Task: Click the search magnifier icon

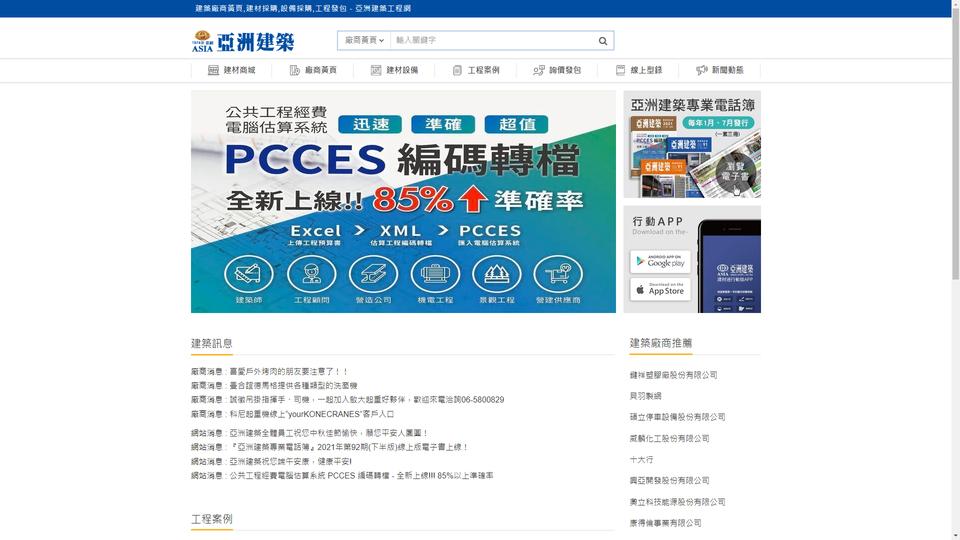Action: coord(602,41)
